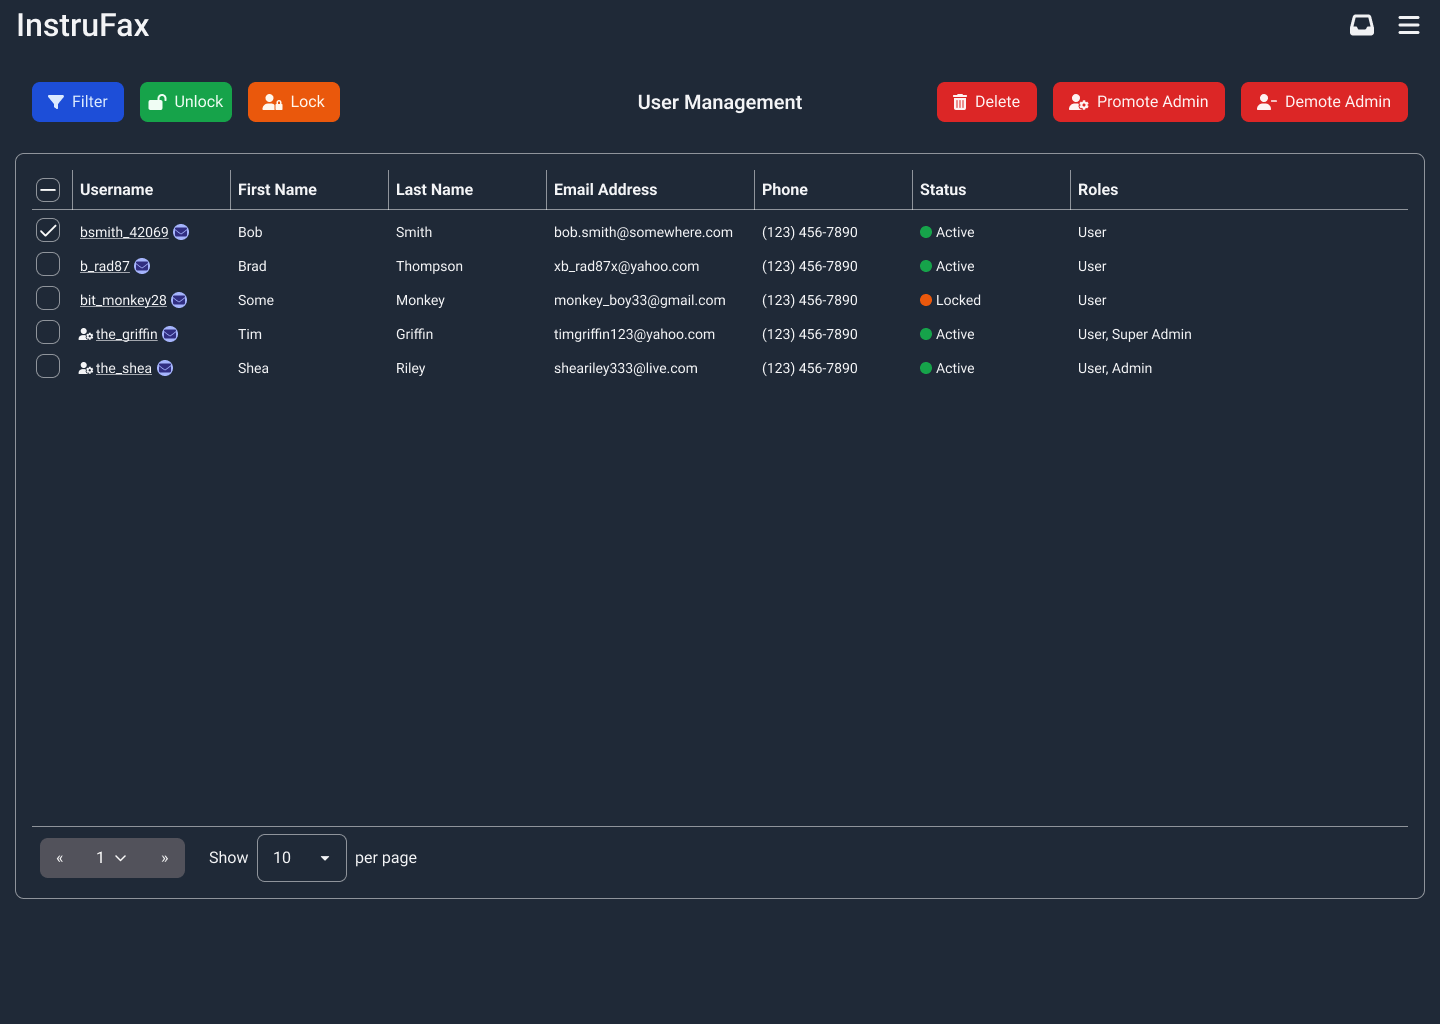Open the page number dropdown
This screenshot has width=1440, height=1024.
point(111,857)
